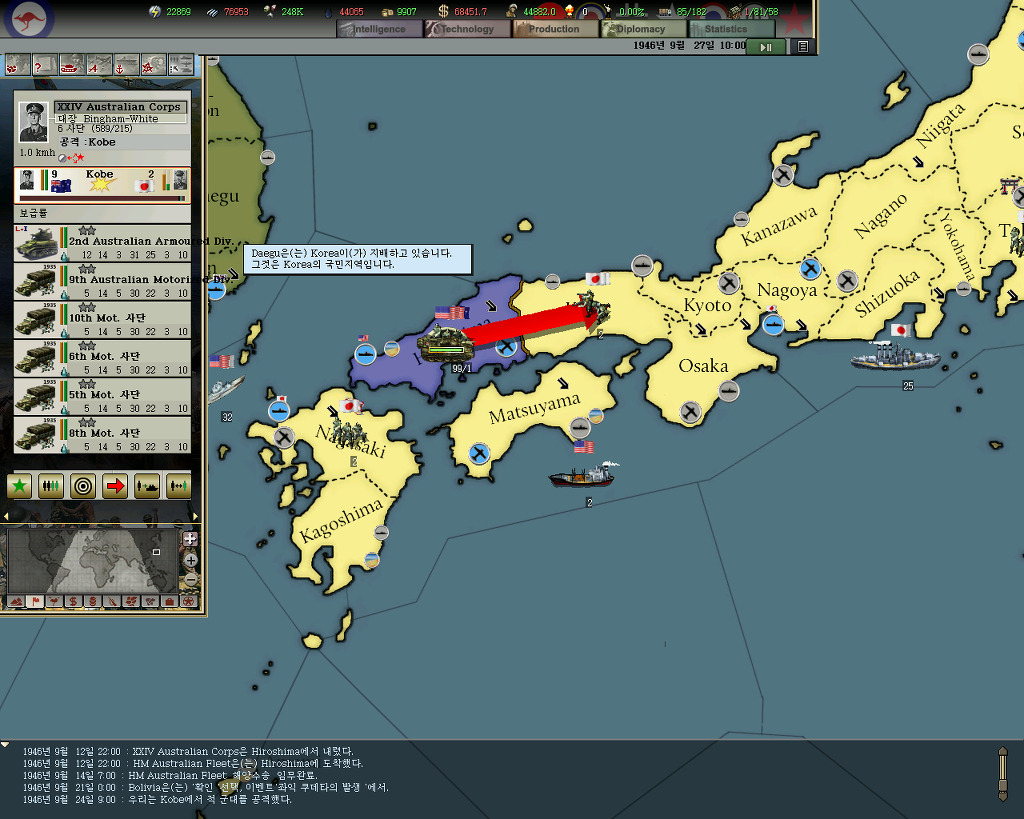Image resolution: width=1024 pixels, height=819 pixels.
Task: Open the main menu list button
Action: point(803,47)
